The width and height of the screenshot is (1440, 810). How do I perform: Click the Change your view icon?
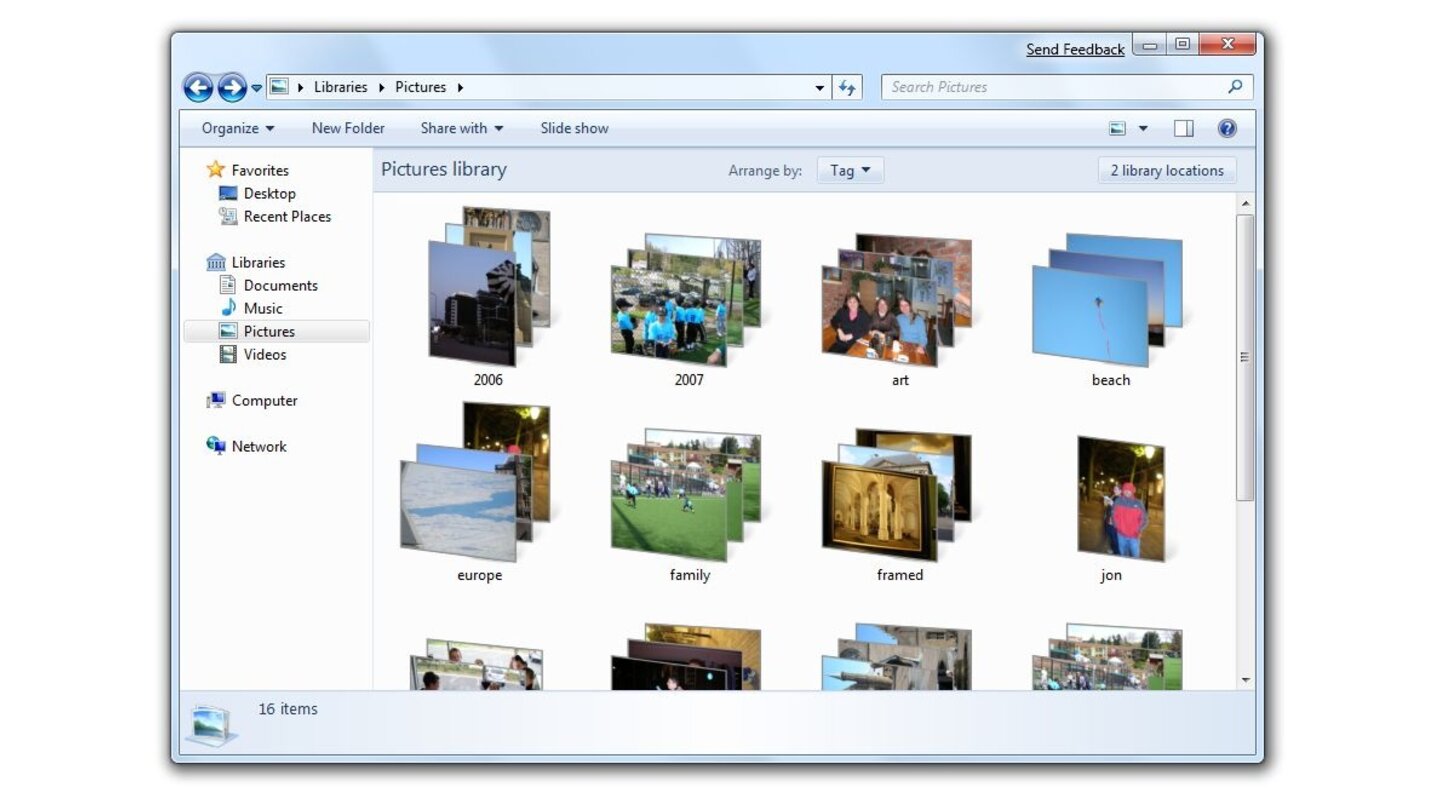1117,128
